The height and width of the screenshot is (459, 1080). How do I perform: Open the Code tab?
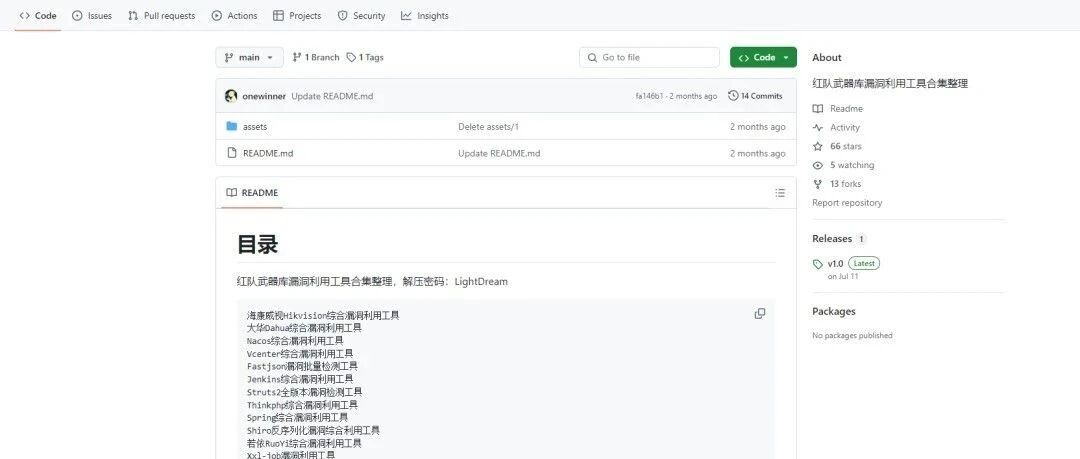(x=38, y=16)
